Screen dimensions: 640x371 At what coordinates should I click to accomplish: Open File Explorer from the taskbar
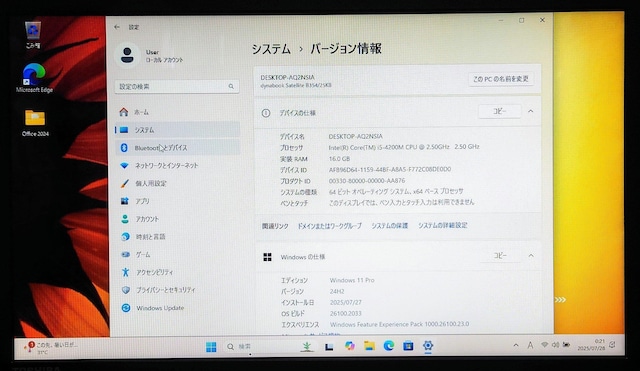(369, 346)
